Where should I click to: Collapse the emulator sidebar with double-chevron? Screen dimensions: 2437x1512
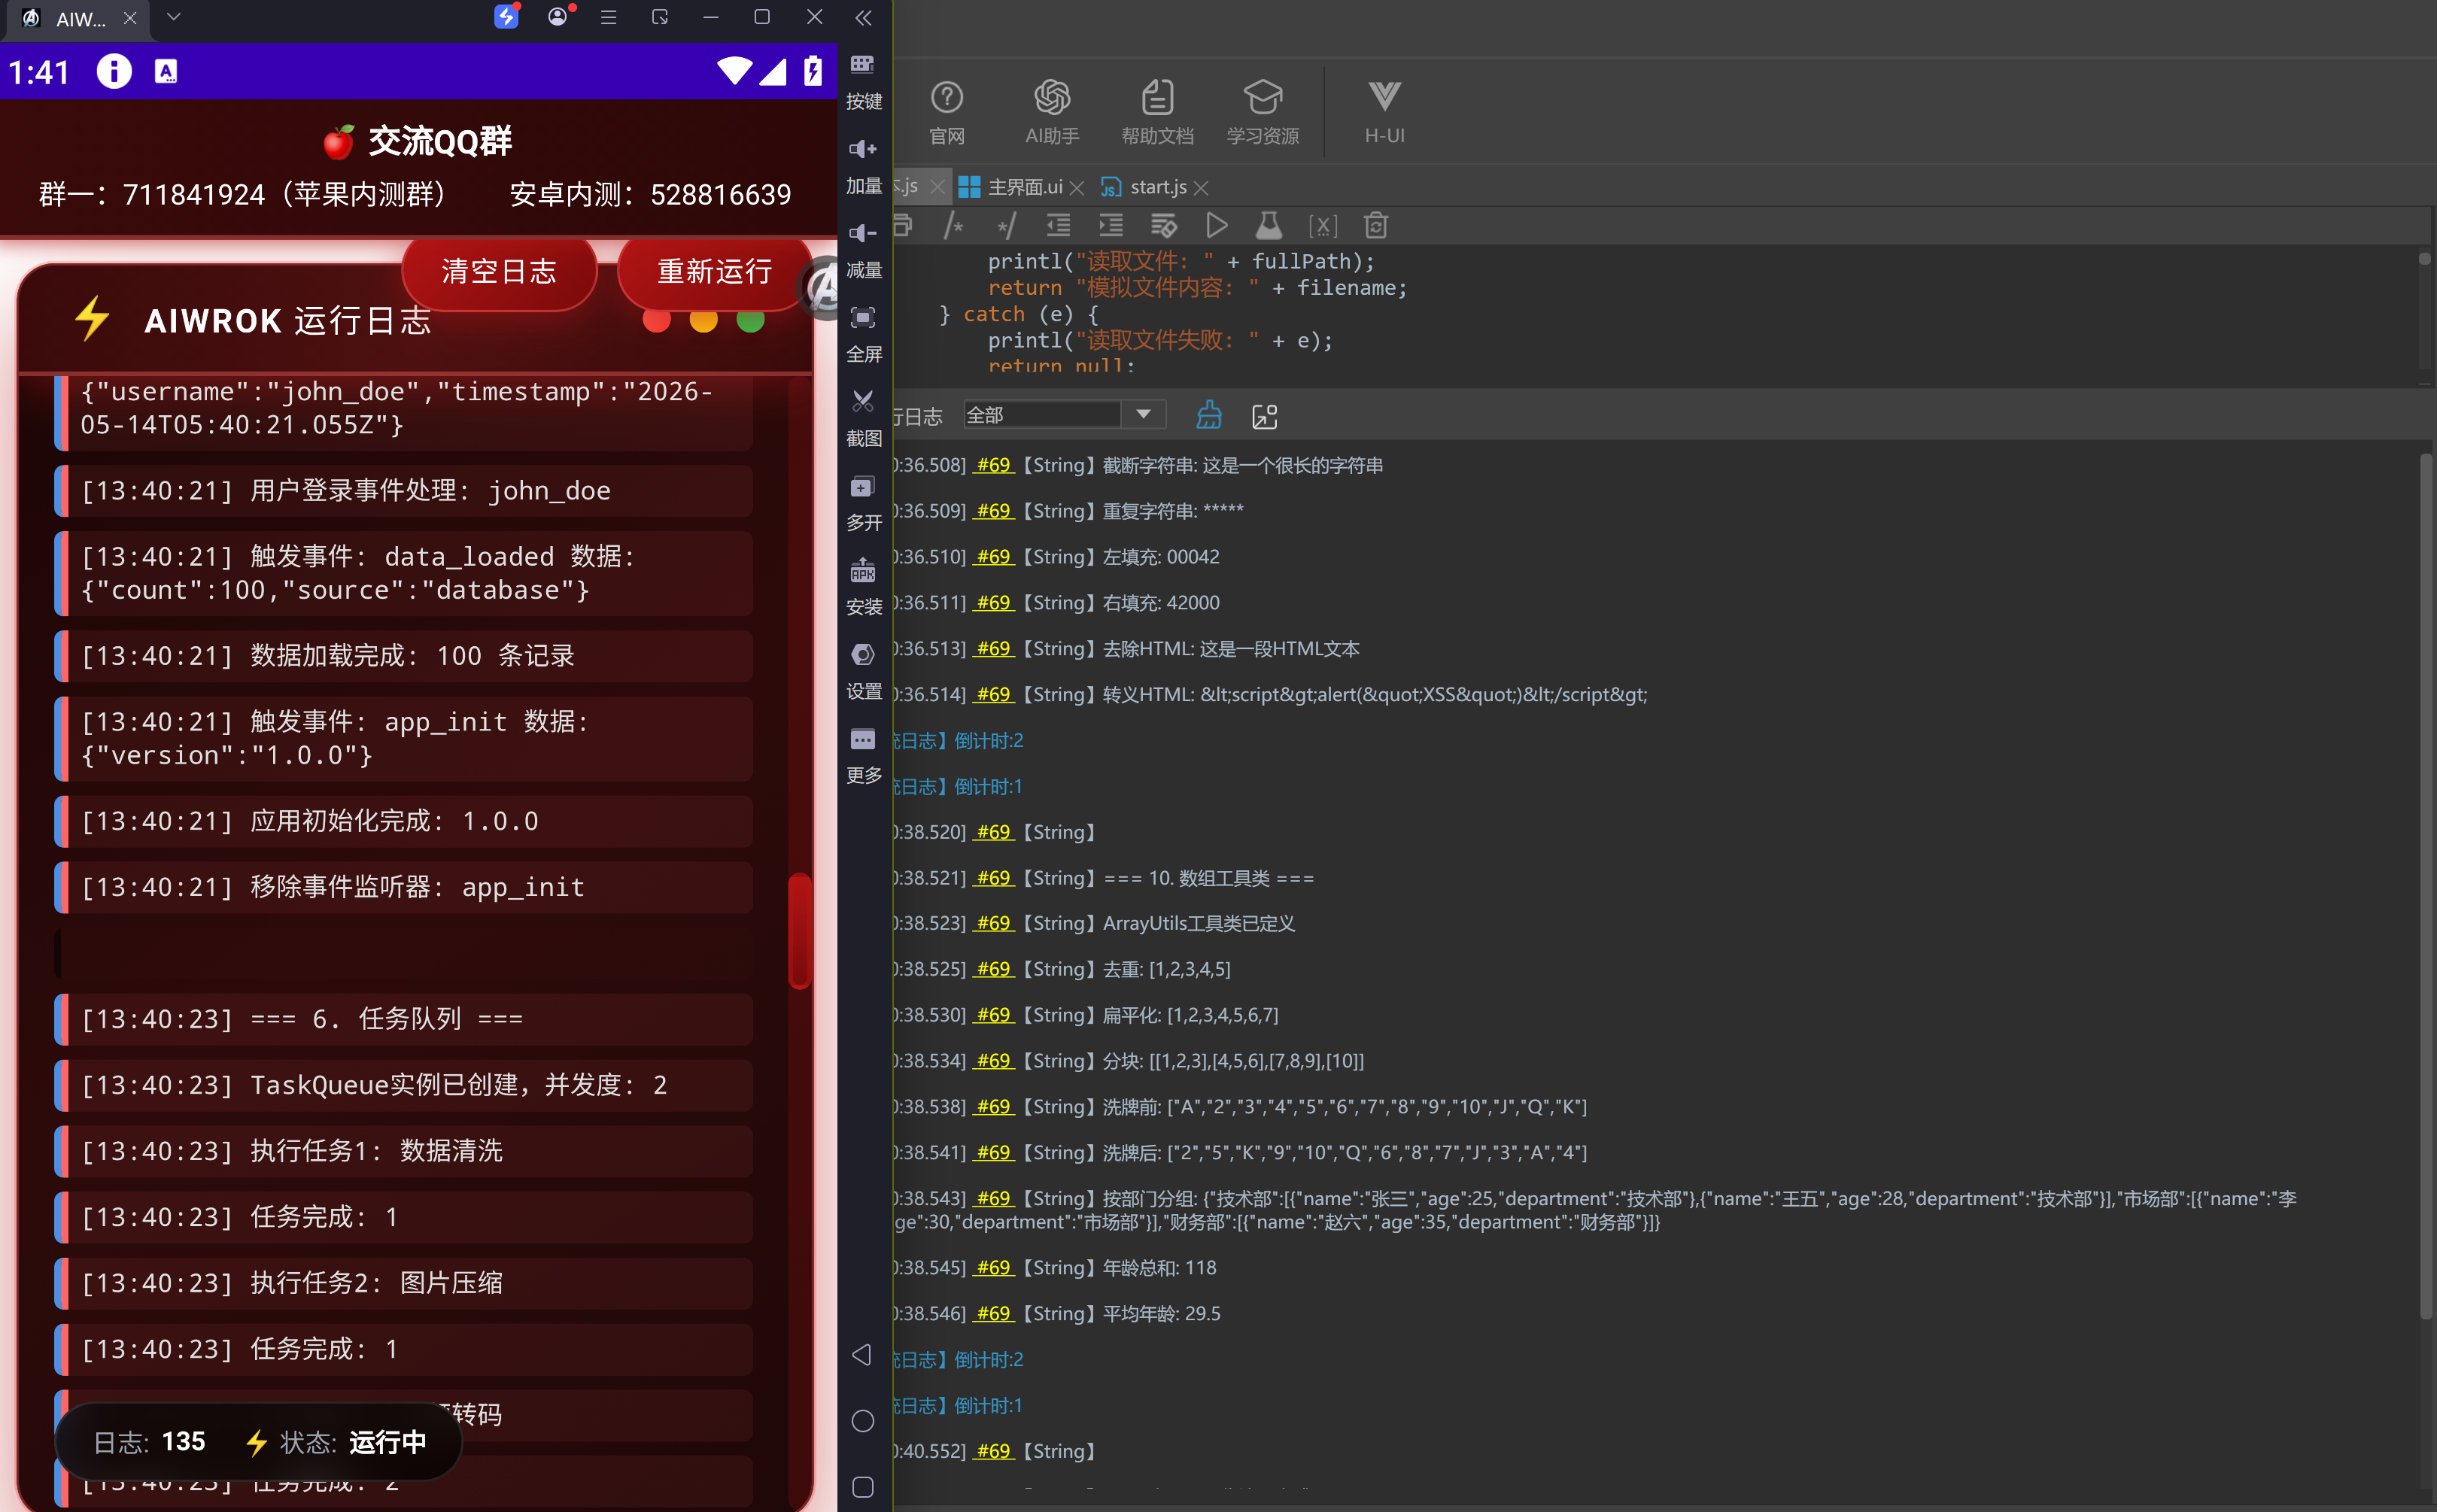(x=863, y=18)
